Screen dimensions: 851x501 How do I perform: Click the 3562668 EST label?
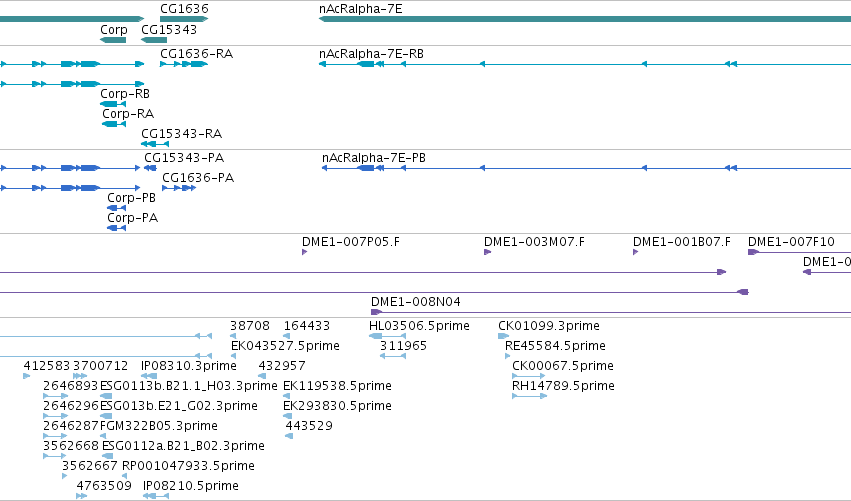click(x=71, y=447)
